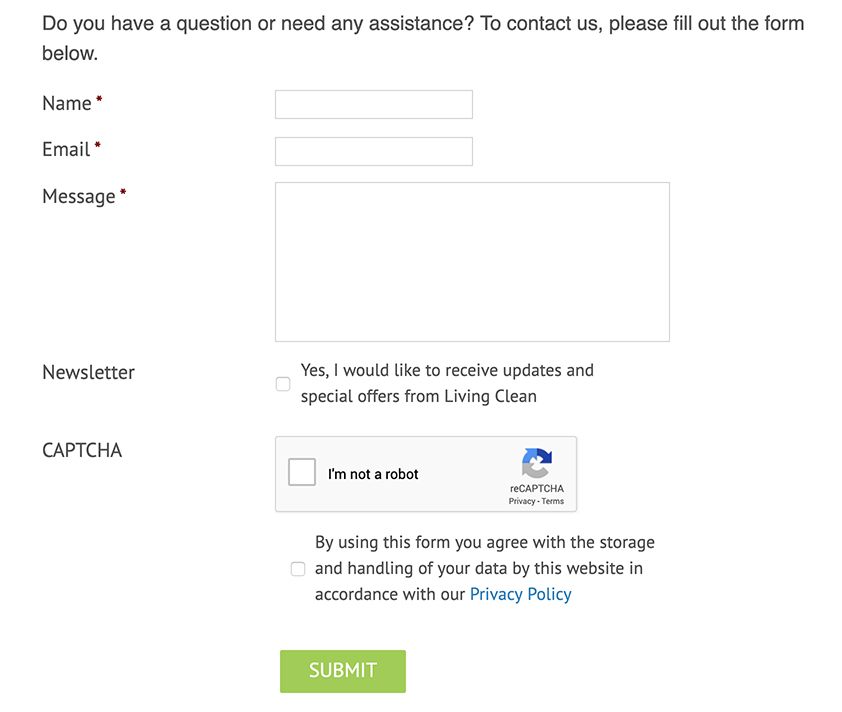
Task: Click the newsletter opt-in description text
Action: 447,370
